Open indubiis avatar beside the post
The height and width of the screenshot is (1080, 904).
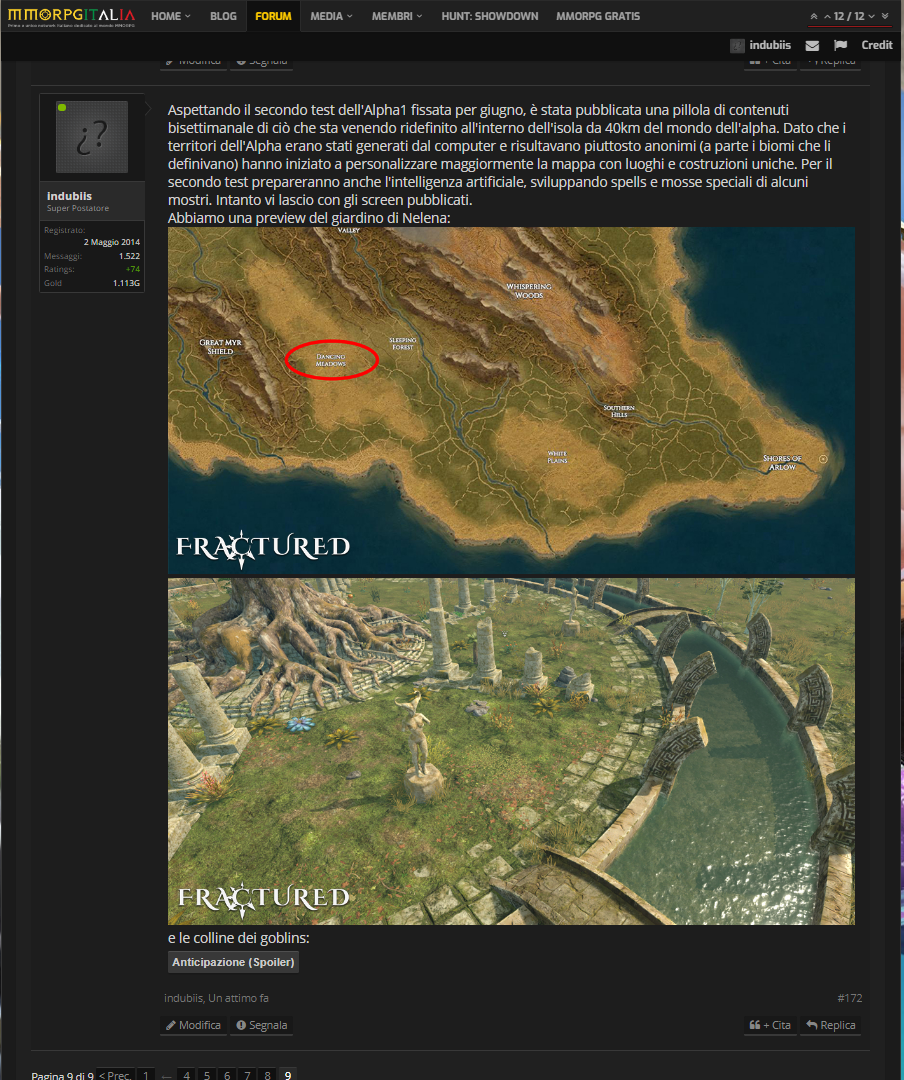coord(92,137)
